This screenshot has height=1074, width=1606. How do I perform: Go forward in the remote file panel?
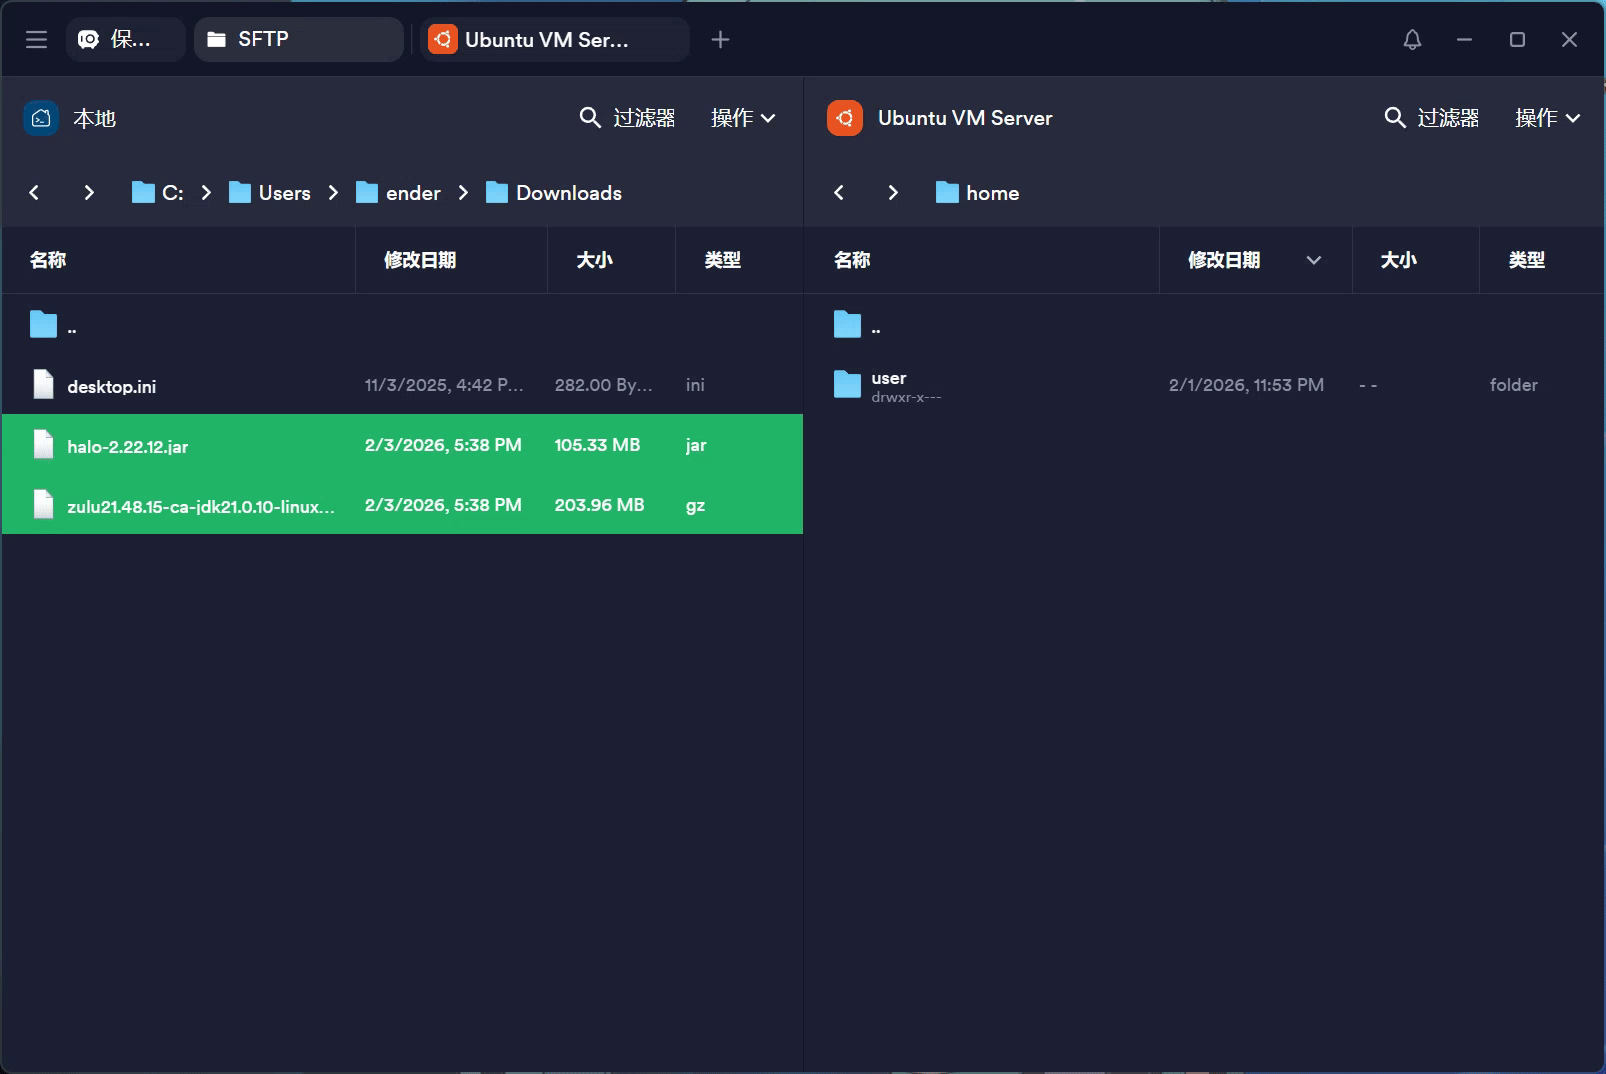(x=893, y=192)
